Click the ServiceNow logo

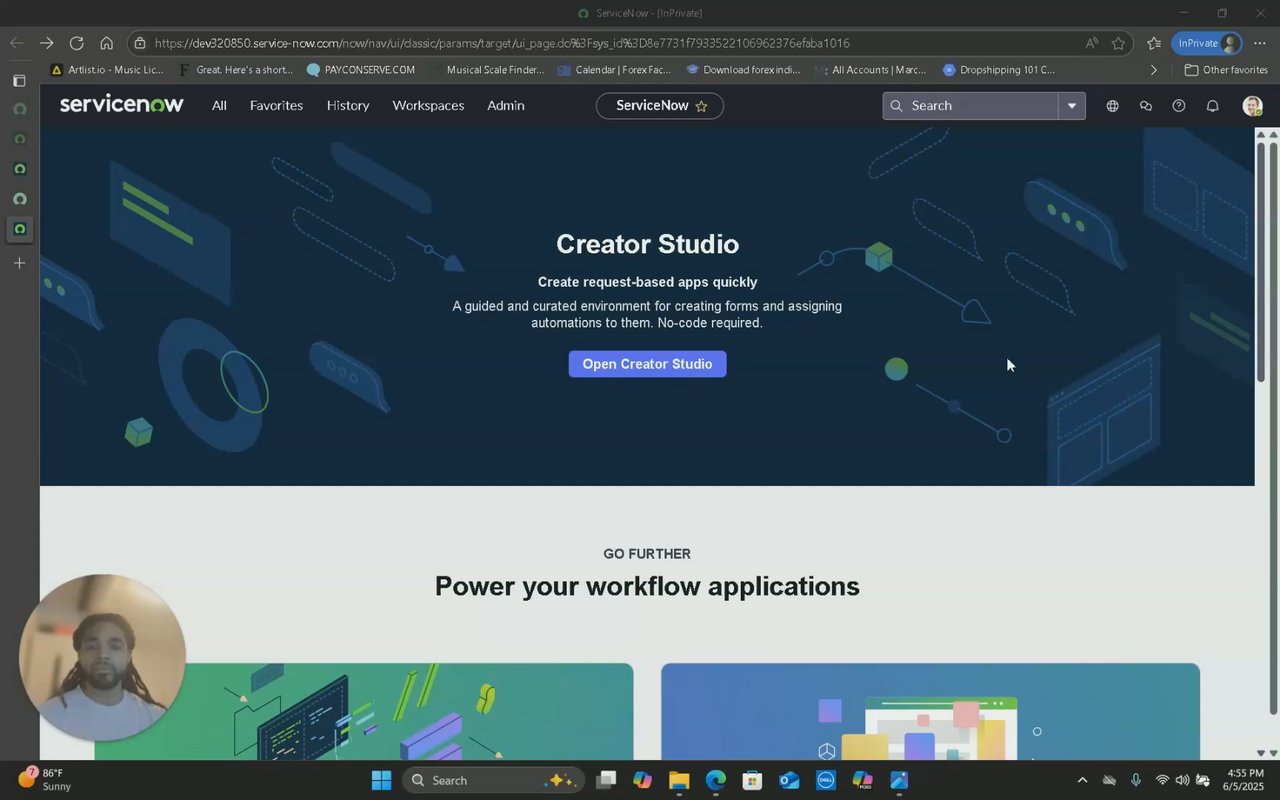point(122,104)
